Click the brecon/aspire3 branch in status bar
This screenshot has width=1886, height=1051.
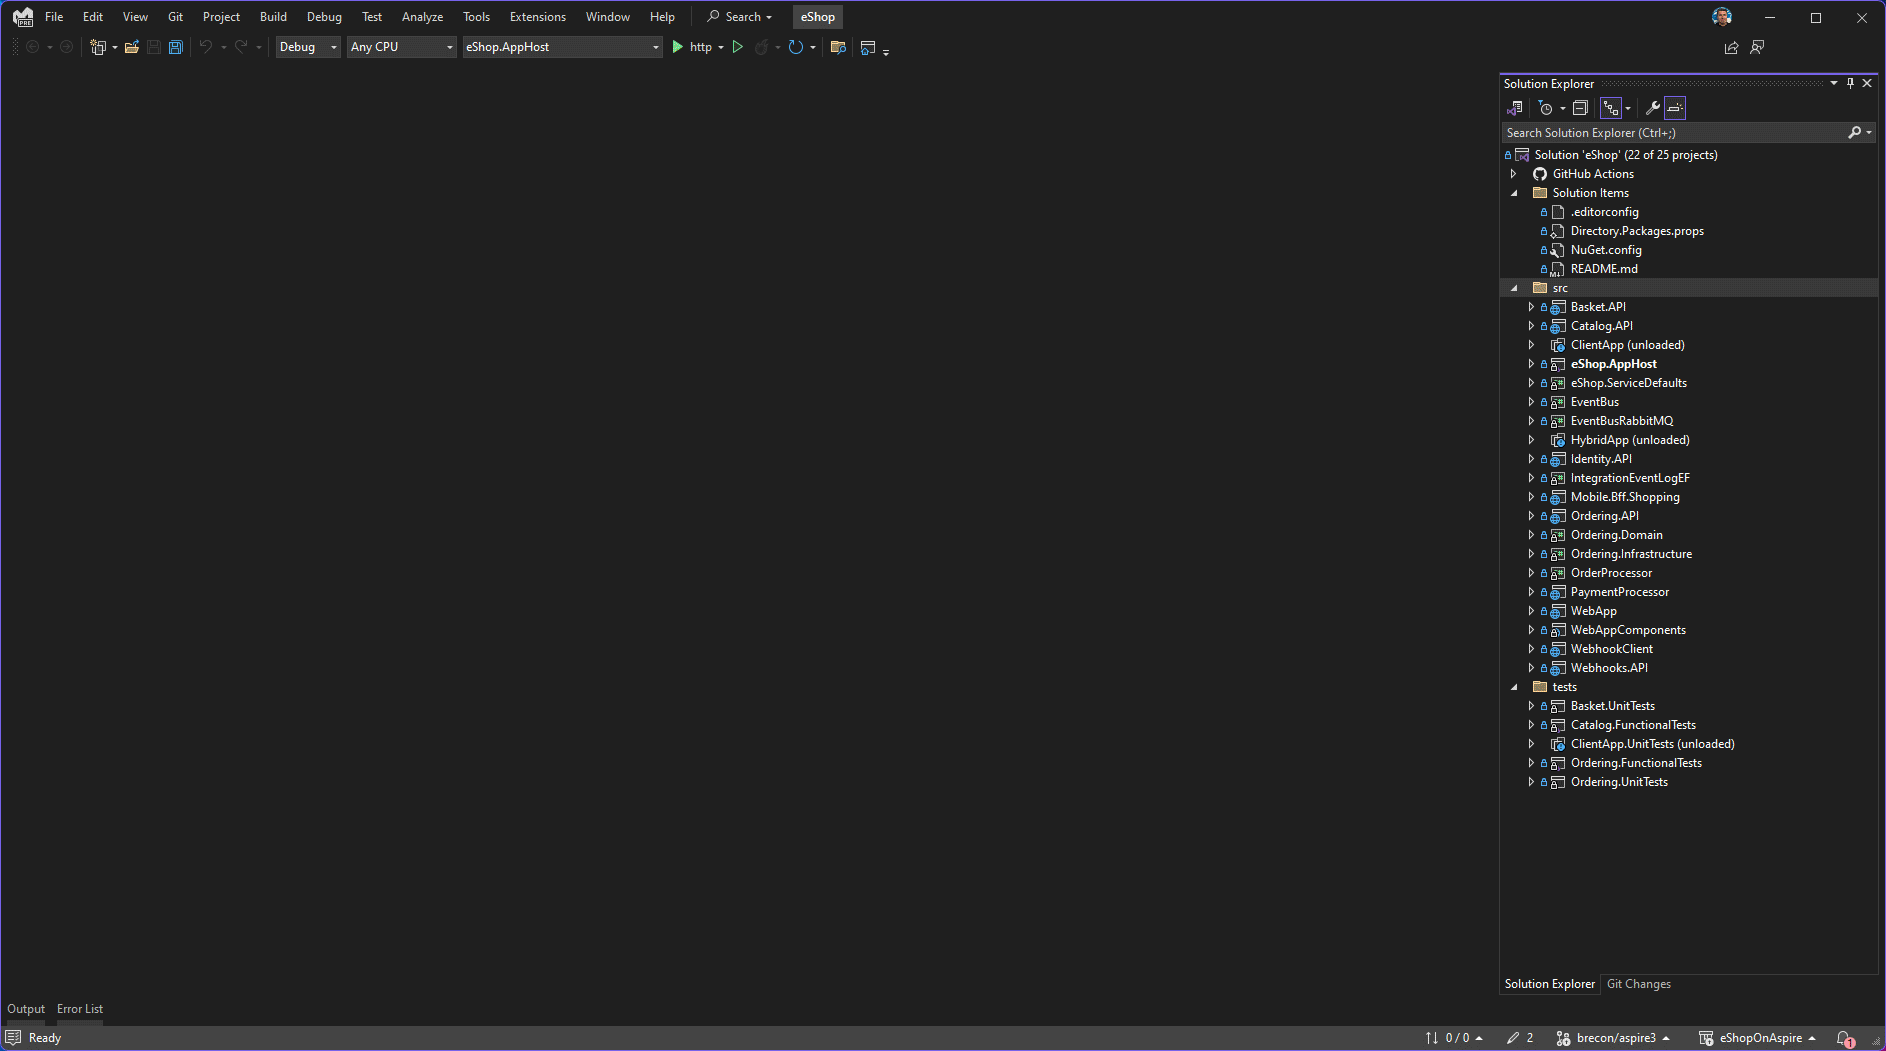pyautogui.click(x=1614, y=1038)
